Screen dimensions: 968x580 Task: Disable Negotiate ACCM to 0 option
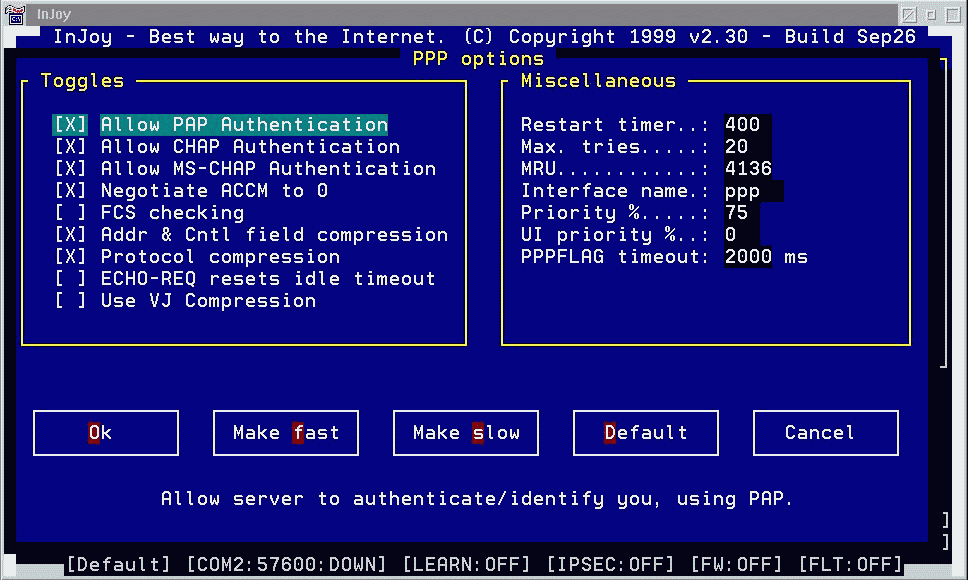click(70, 191)
